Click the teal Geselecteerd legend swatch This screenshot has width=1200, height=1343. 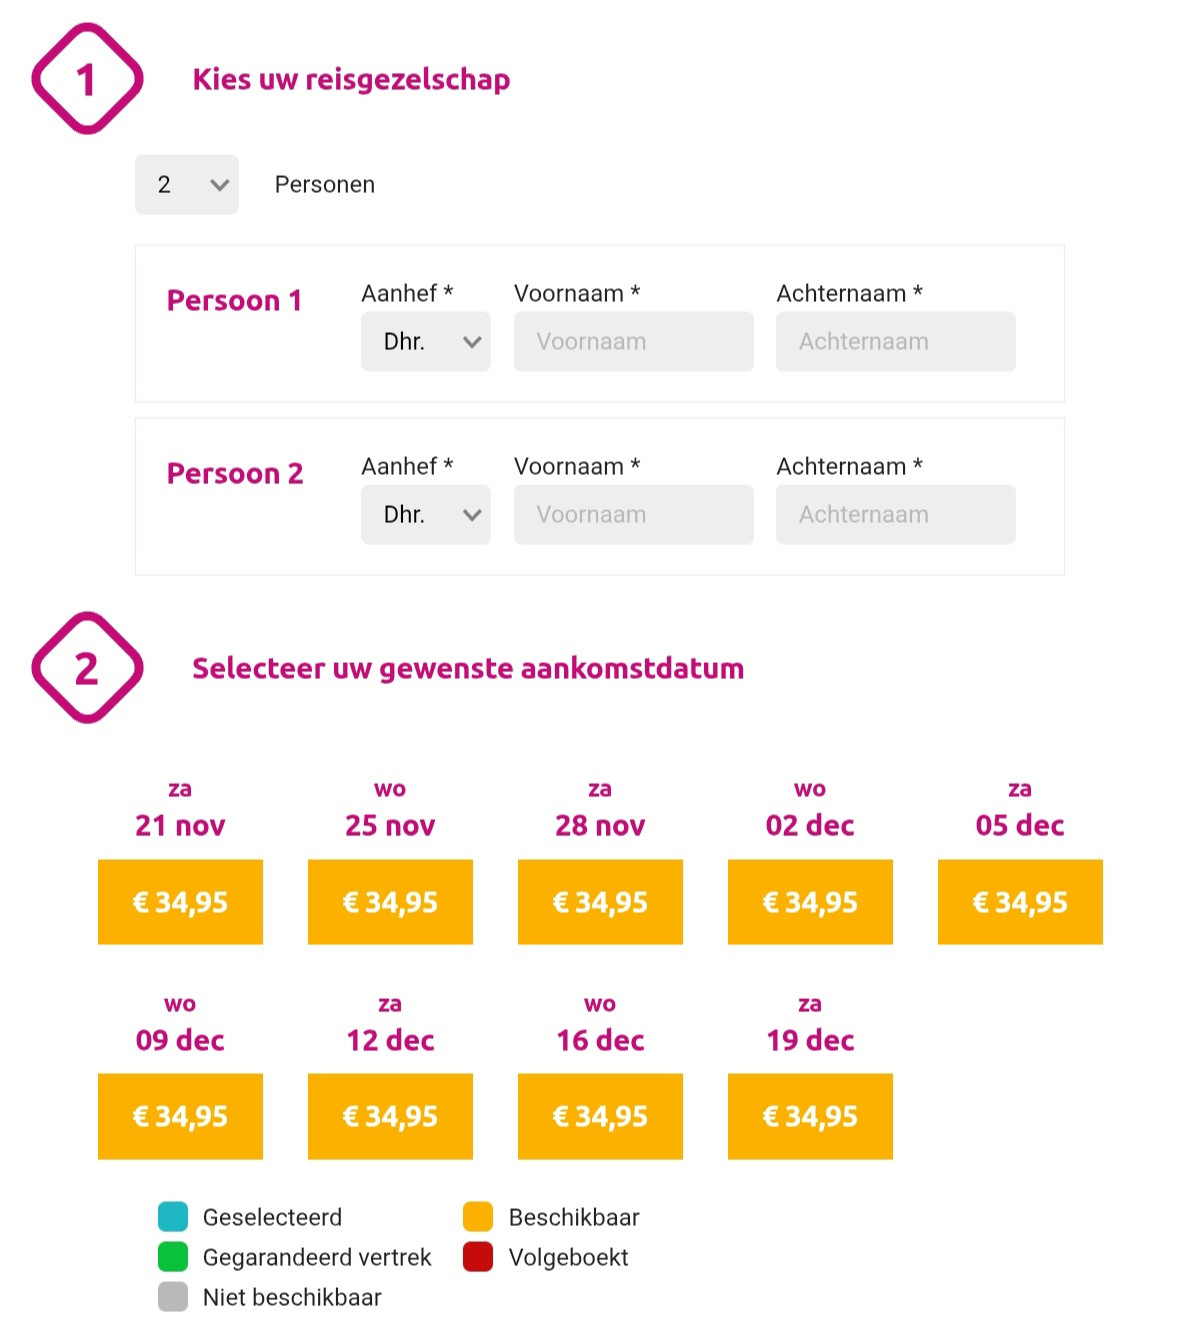pos(173,1217)
